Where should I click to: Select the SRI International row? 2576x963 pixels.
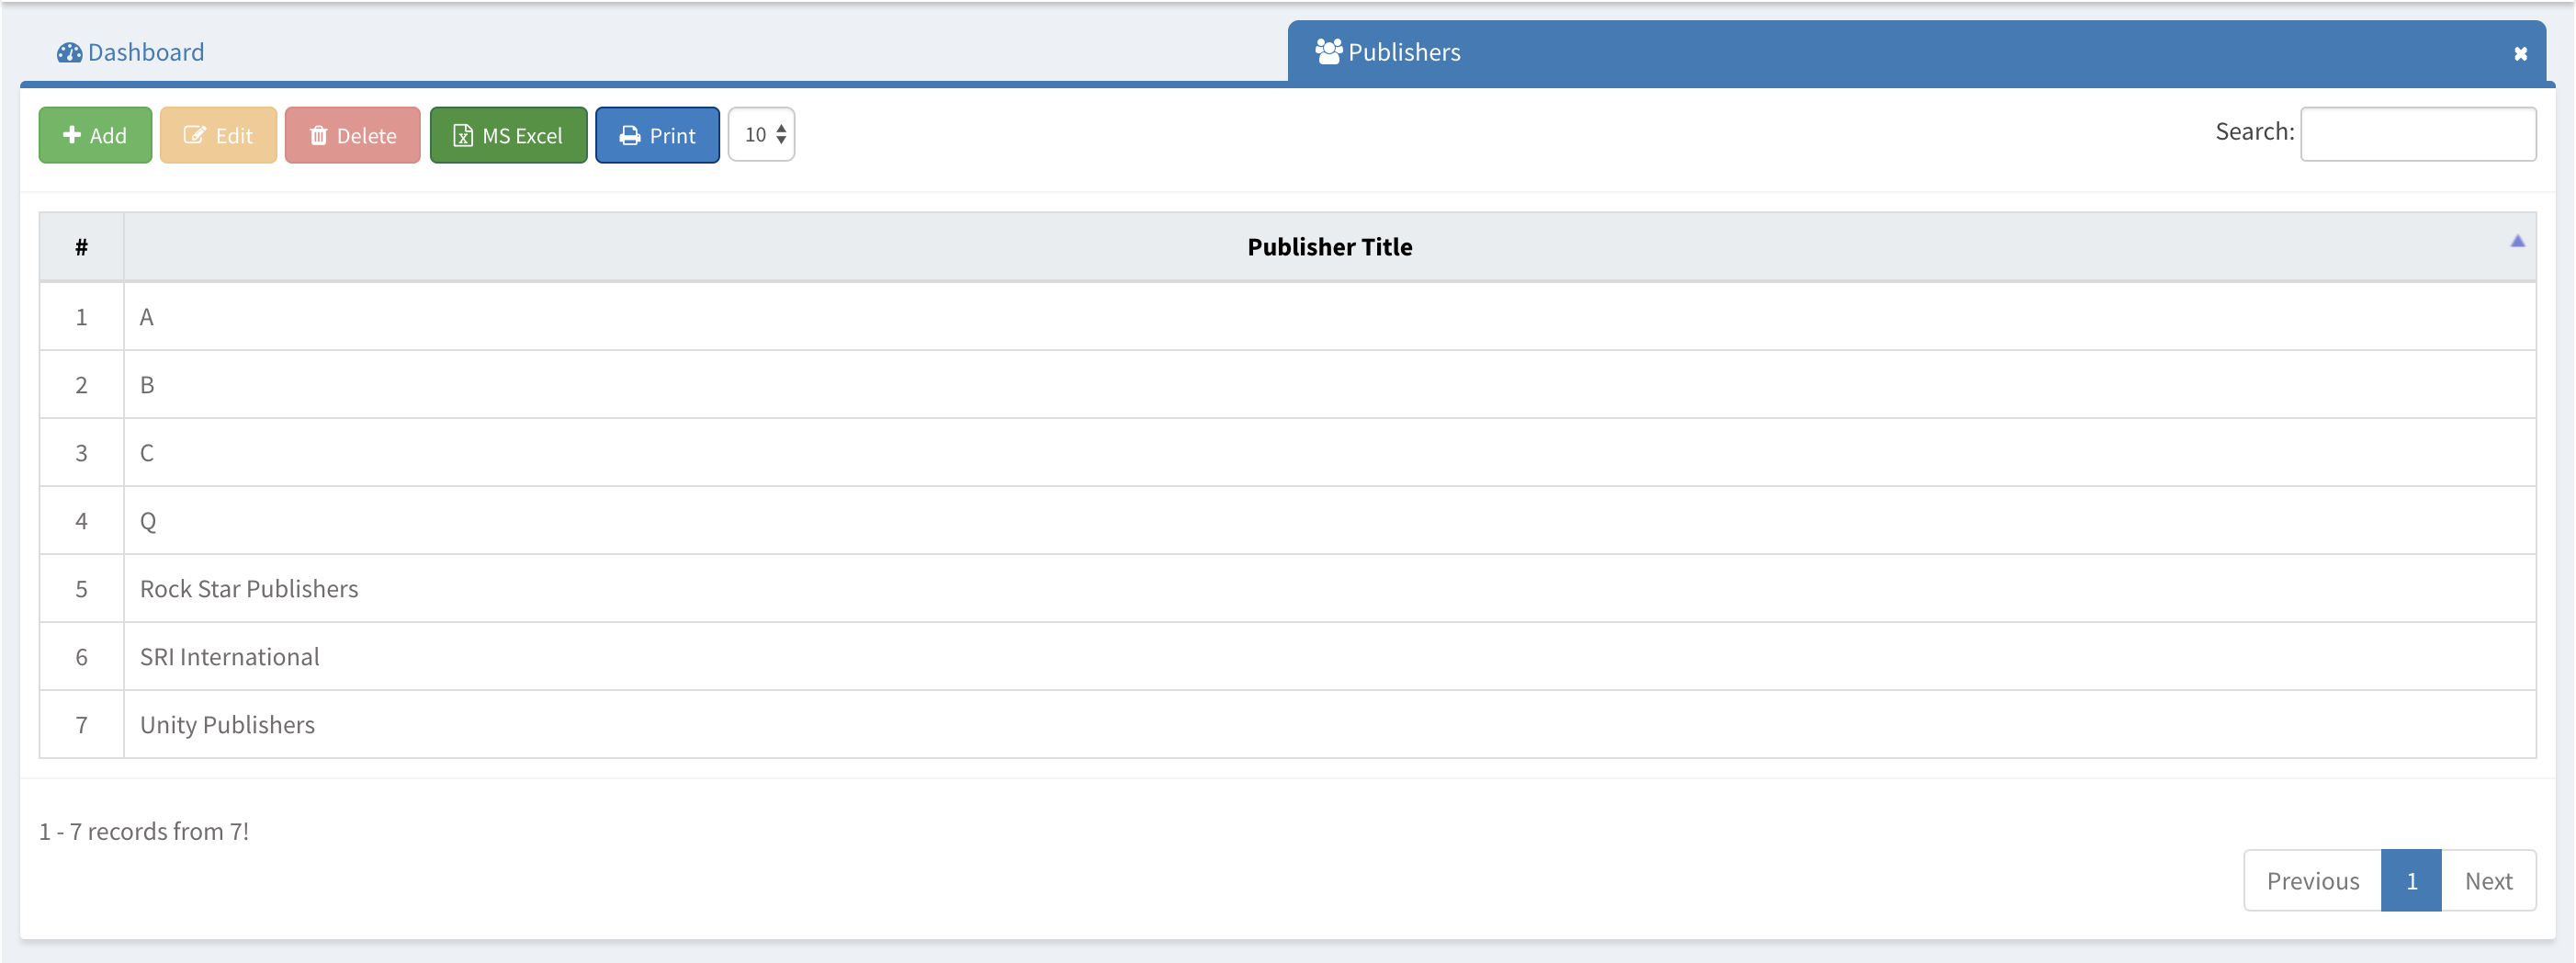(229, 657)
